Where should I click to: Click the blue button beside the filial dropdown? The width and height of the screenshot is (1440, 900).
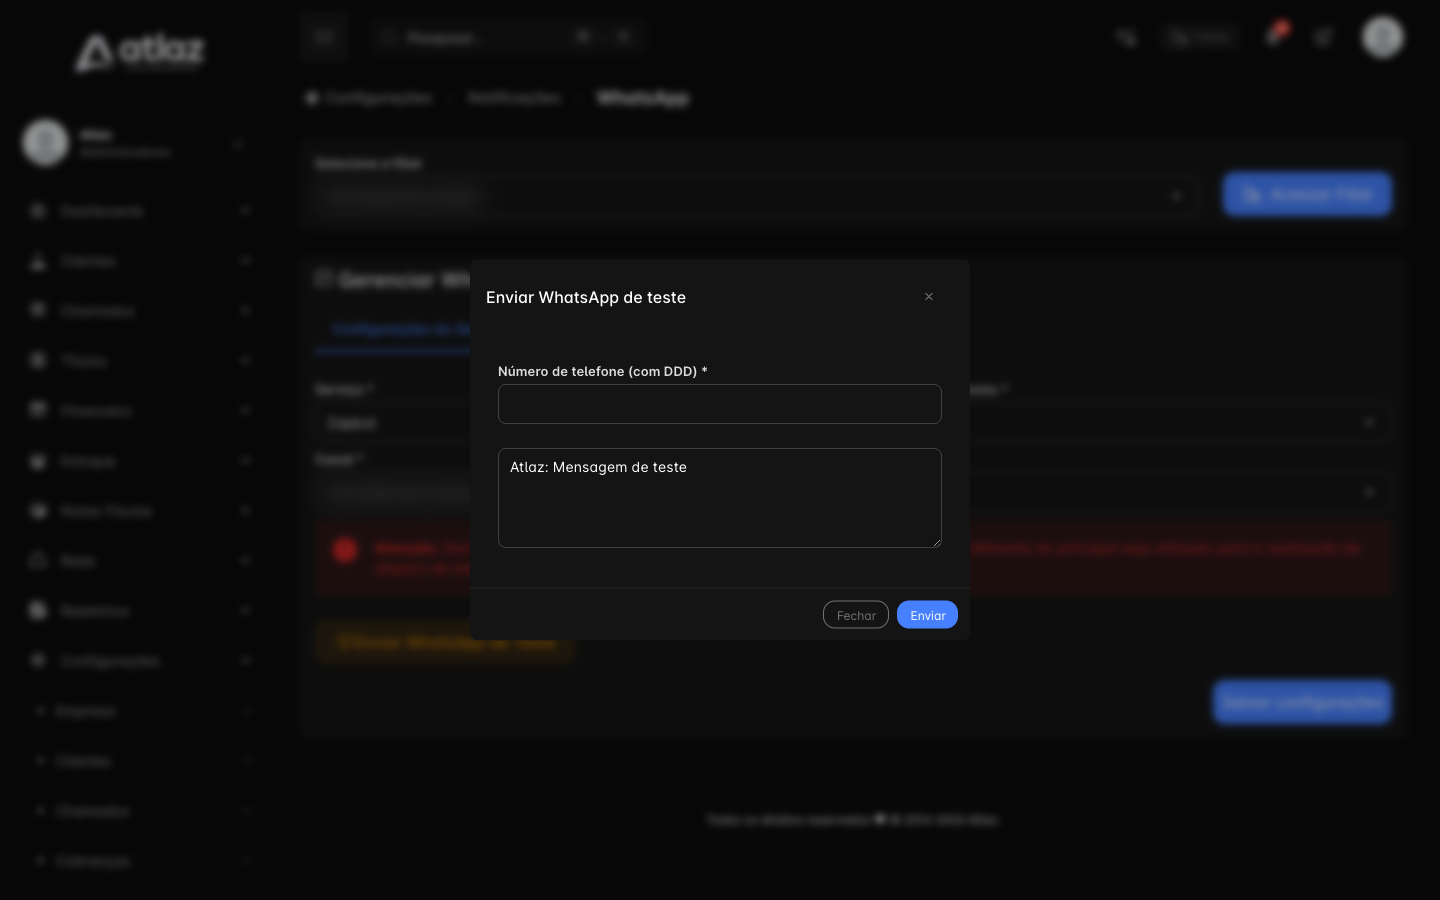[1307, 194]
